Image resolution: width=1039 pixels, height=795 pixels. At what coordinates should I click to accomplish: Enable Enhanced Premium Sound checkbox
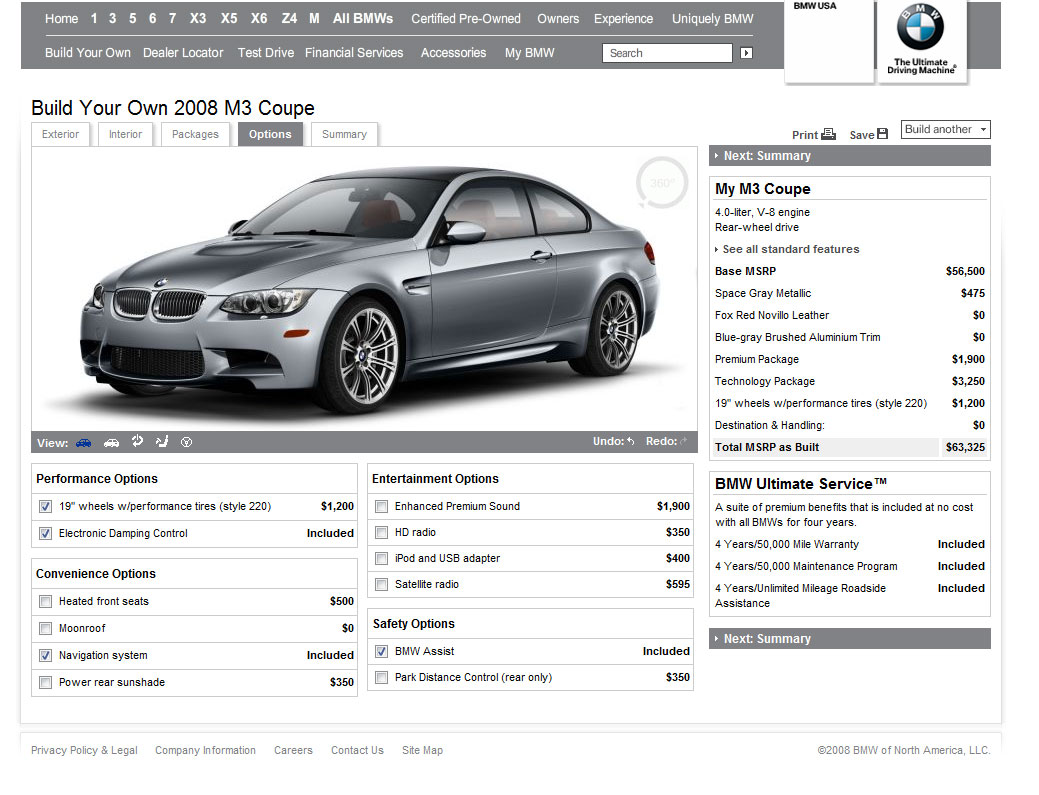tap(381, 507)
